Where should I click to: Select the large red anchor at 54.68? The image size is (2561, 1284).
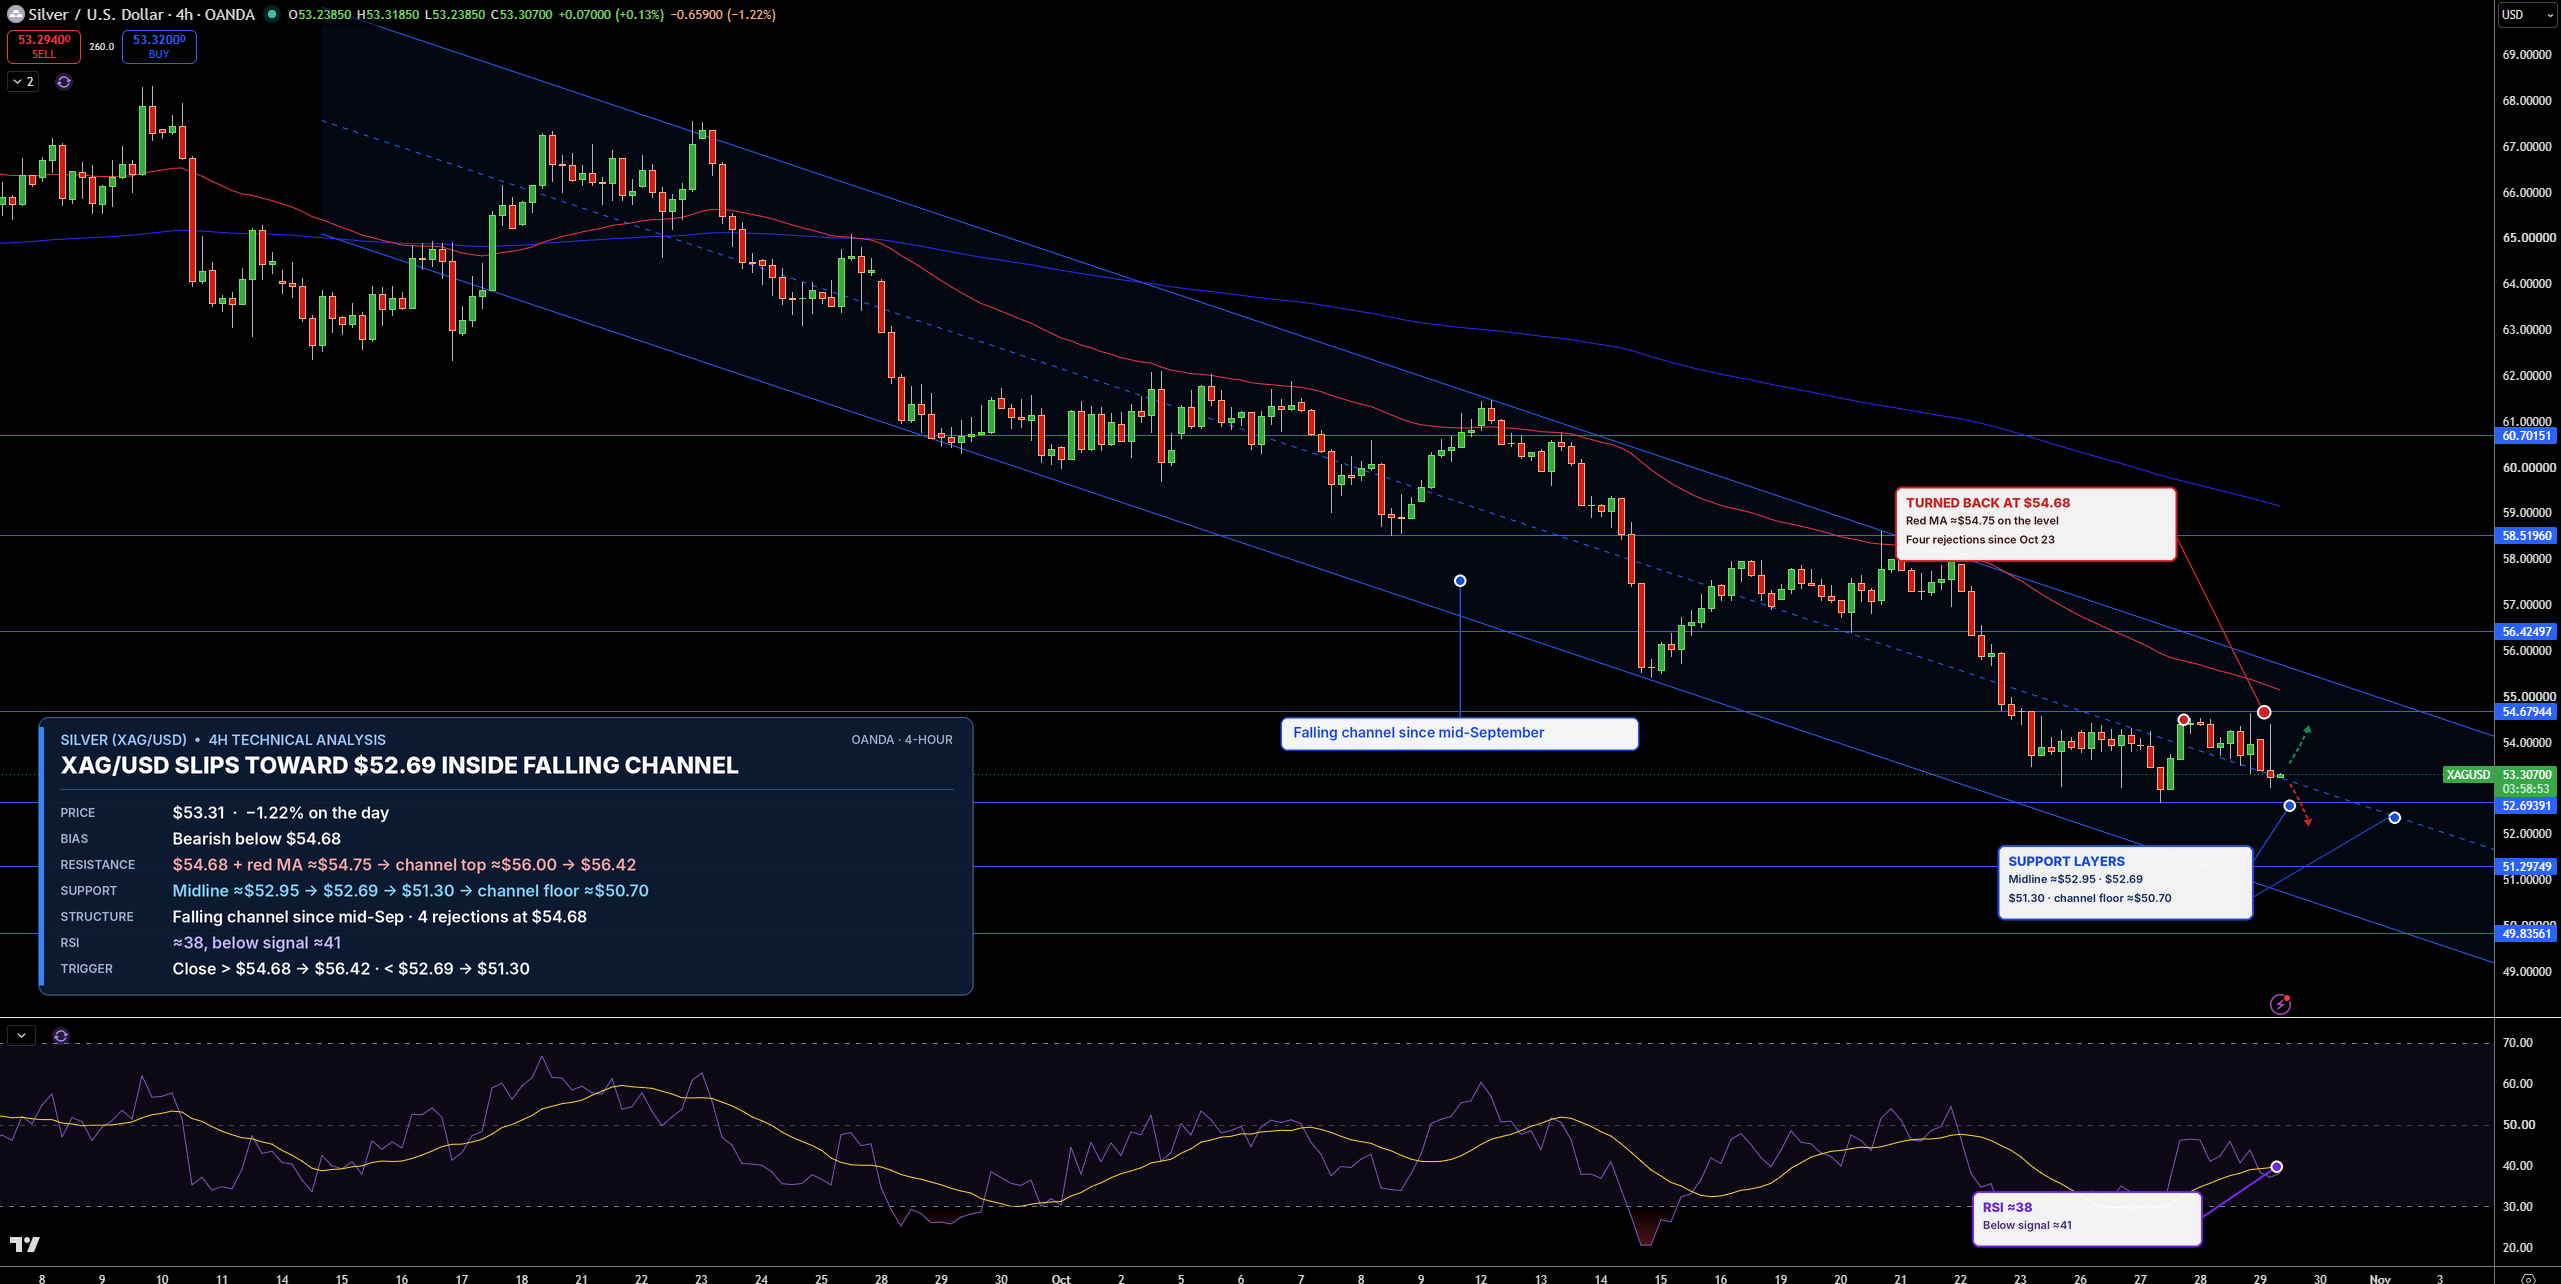point(2264,712)
